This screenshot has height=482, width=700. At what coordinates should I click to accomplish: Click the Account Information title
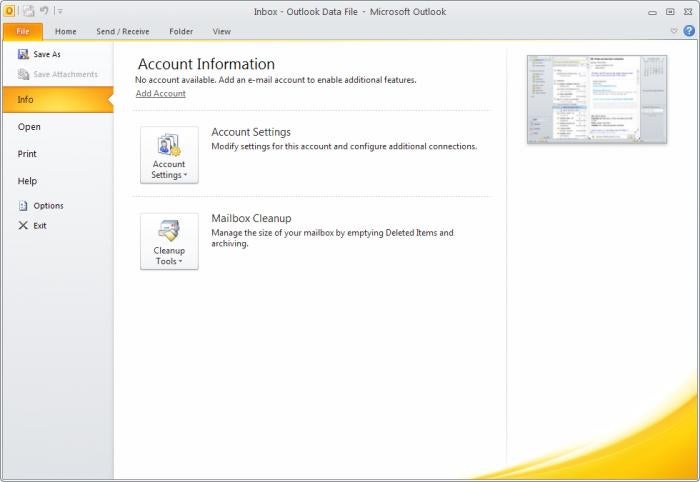click(206, 64)
